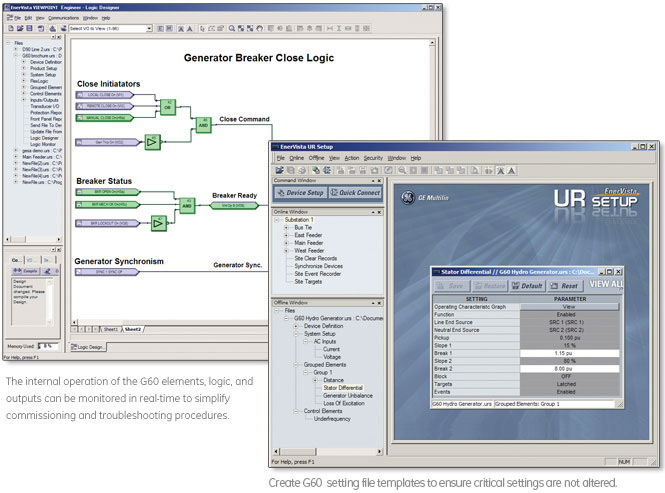Click the Device Setup button
665x493 pixels.
300,193
